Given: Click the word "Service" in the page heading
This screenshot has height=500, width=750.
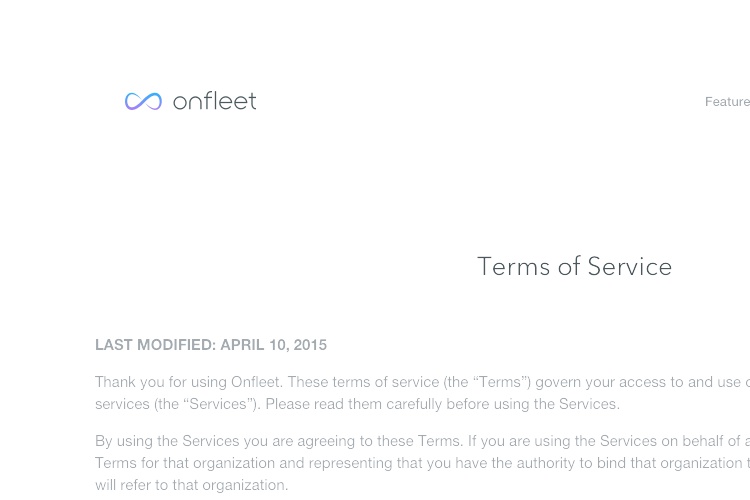Looking at the screenshot, I should pyautogui.click(x=630, y=267).
